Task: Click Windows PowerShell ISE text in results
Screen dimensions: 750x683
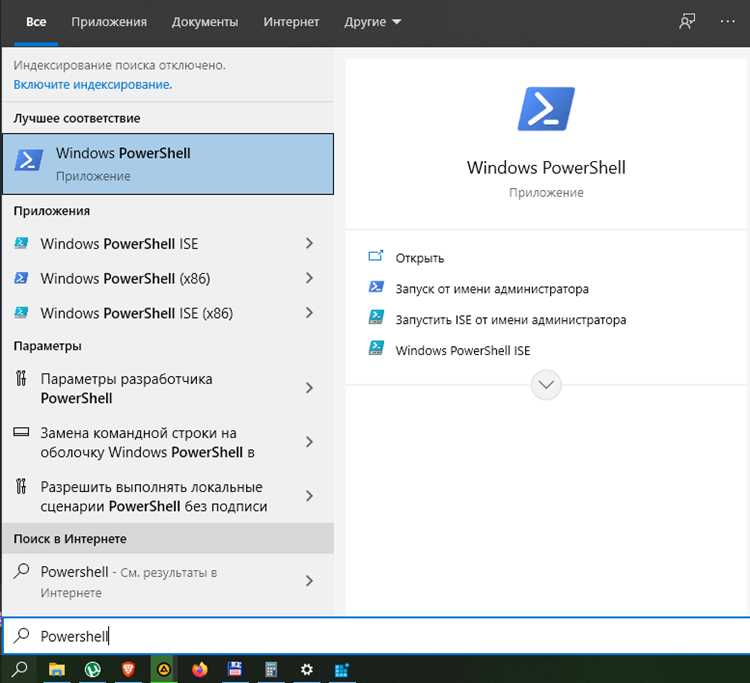Action: tap(119, 243)
